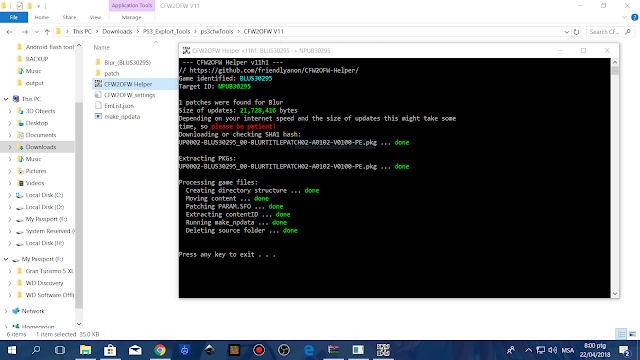Screen dimensions: 640x360
Task: Go back using the Explorer back arrow
Action: (x=9, y=32)
